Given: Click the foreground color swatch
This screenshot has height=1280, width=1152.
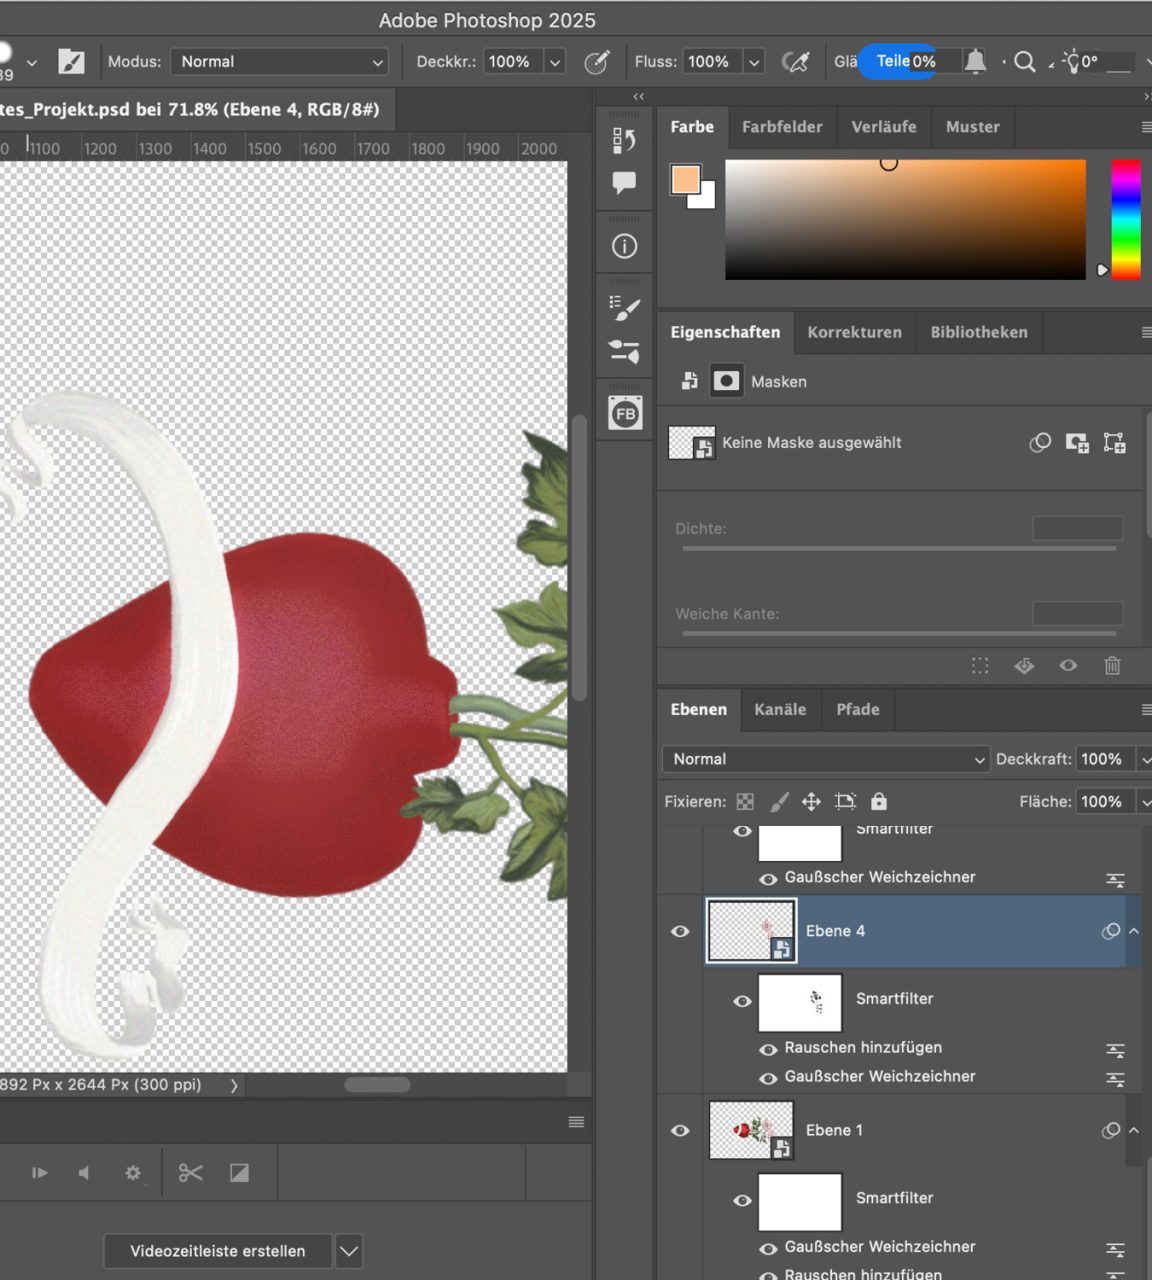Looking at the screenshot, I should (685, 180).
